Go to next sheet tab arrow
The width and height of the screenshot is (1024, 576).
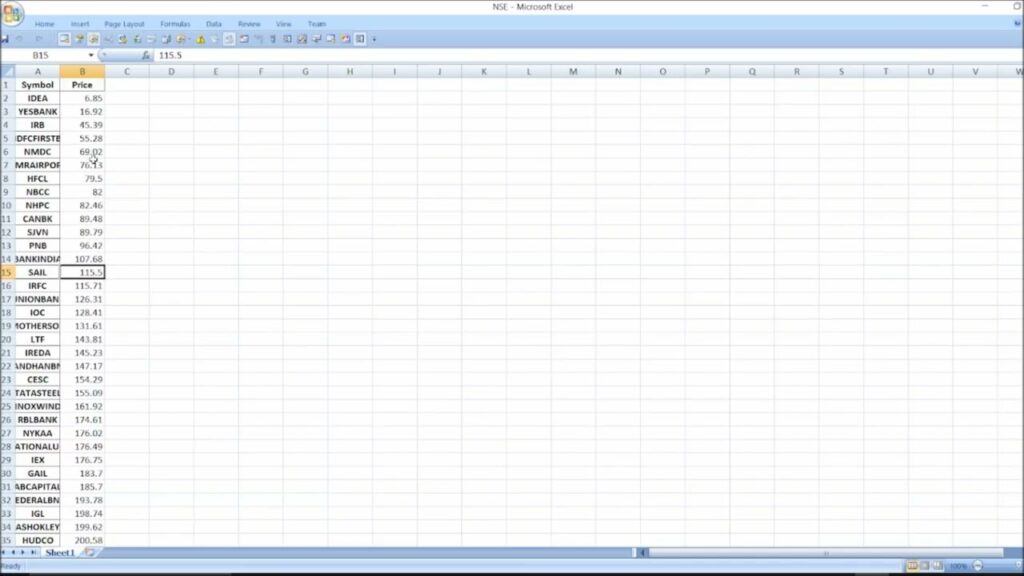[x=23, y=552]
